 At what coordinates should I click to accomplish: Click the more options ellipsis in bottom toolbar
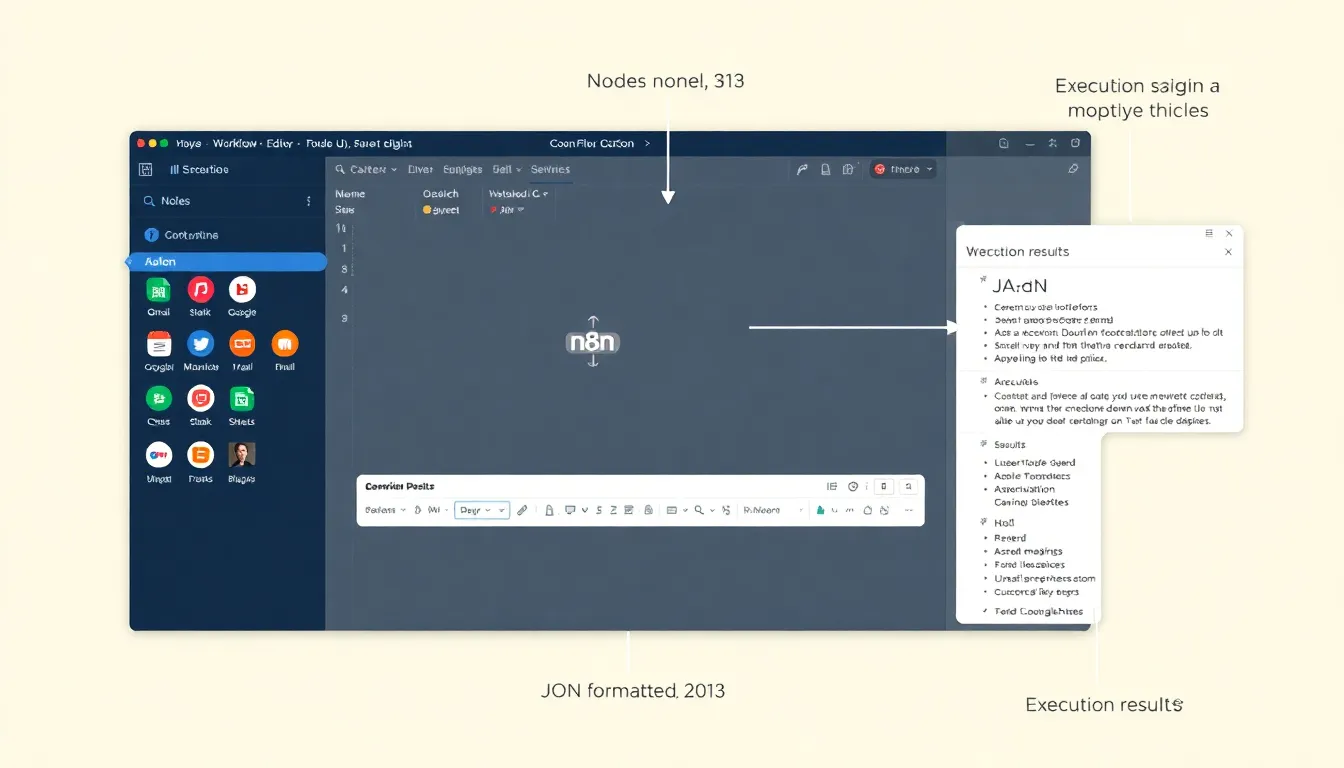coord(908,510)
